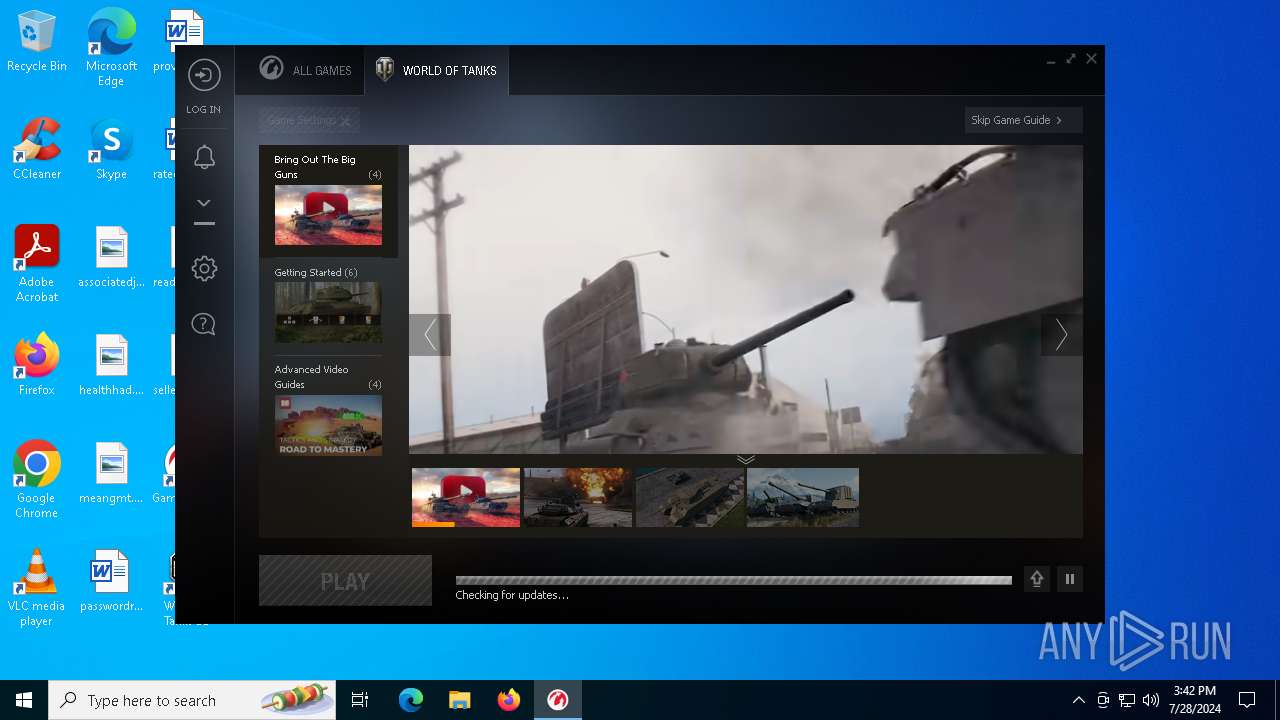1280x720 pixels.
Task: Click 'Checking for updates...' status text
Action: point(512,595)
